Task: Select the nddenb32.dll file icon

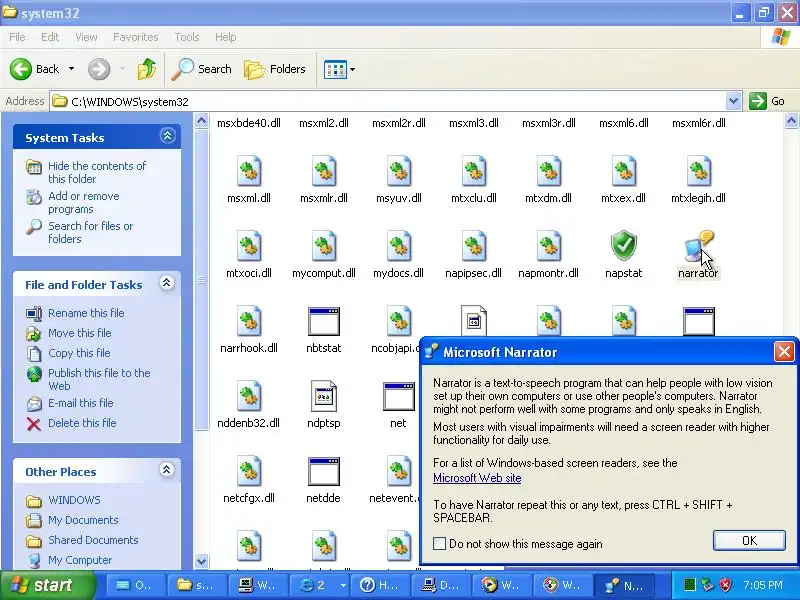Action: click(249, 396)
